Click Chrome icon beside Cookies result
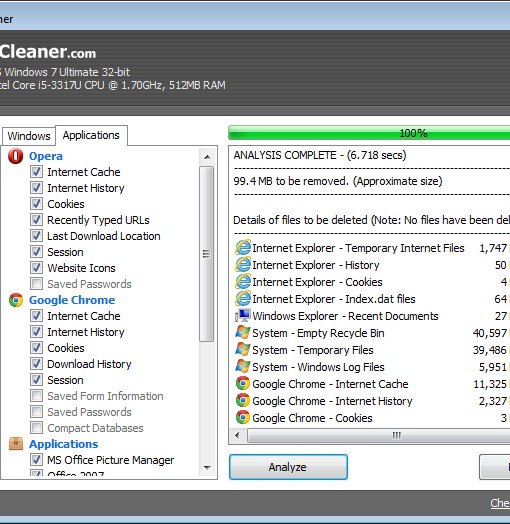The height and width of the screenshot is (524, 510). [243, 418]
